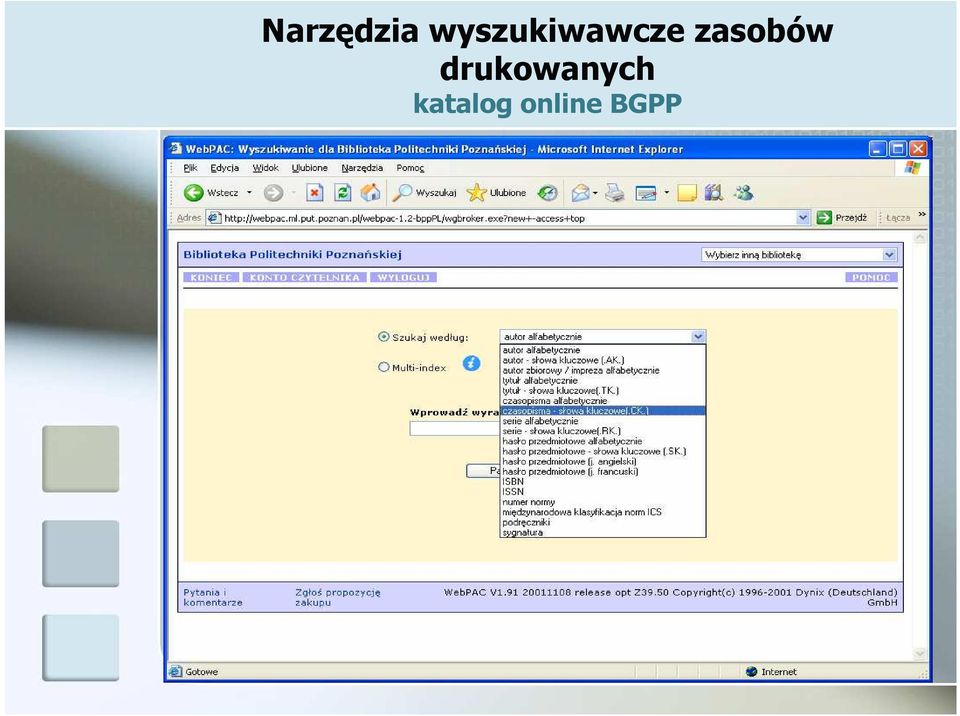Choose 'sygnatura' option

coord(603,533)
